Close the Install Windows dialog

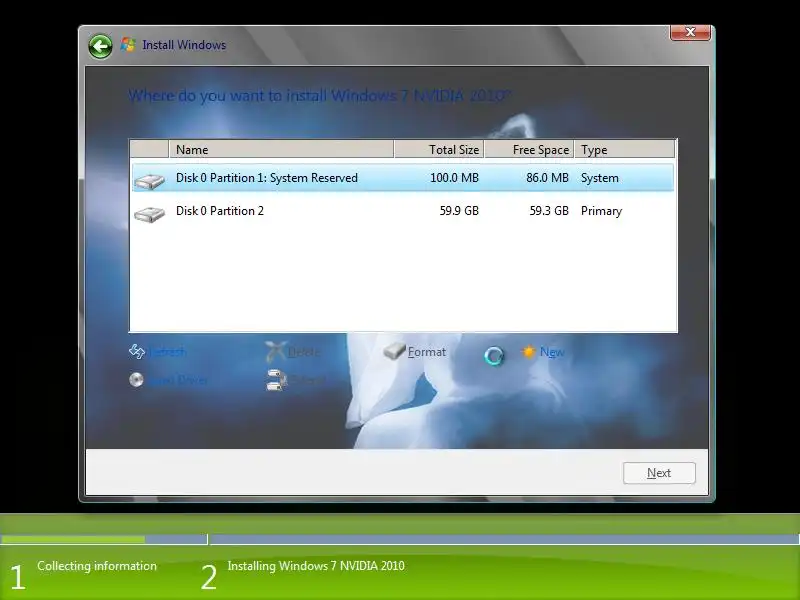tap(690, 32)
